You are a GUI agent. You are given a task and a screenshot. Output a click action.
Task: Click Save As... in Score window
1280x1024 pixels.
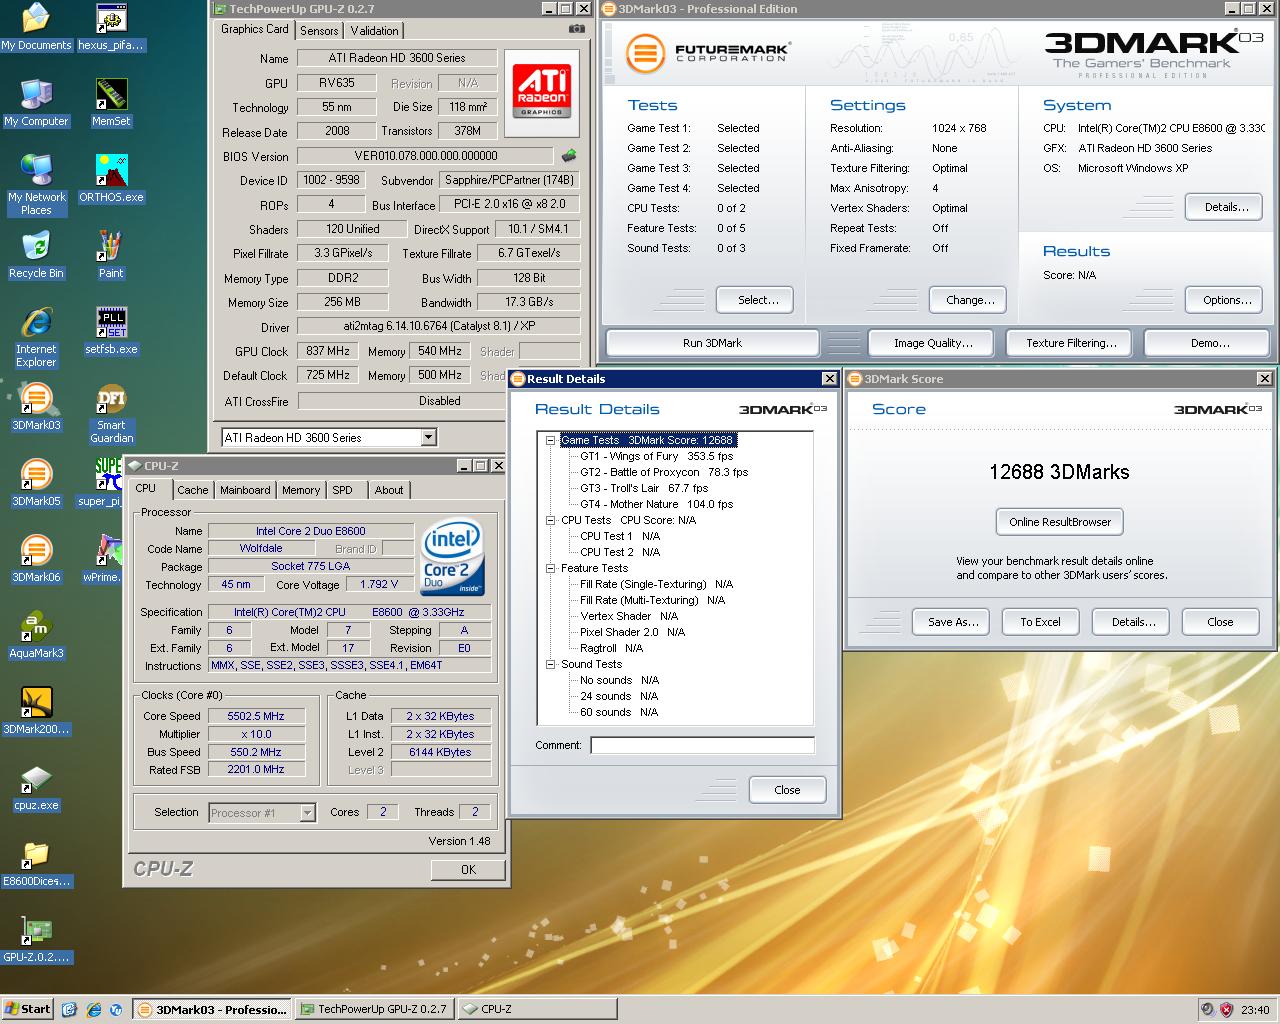(952, 622)
